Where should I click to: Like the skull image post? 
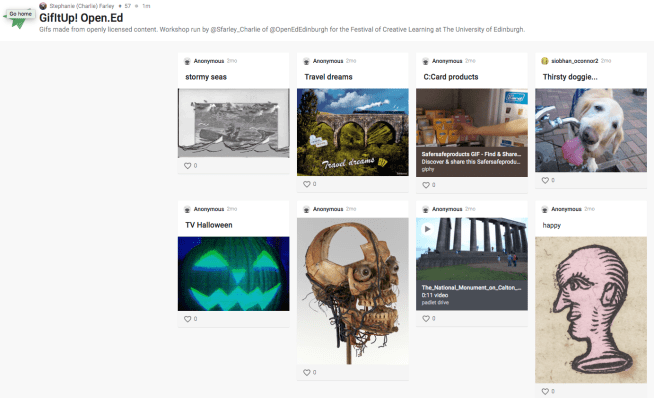[307, 372]
